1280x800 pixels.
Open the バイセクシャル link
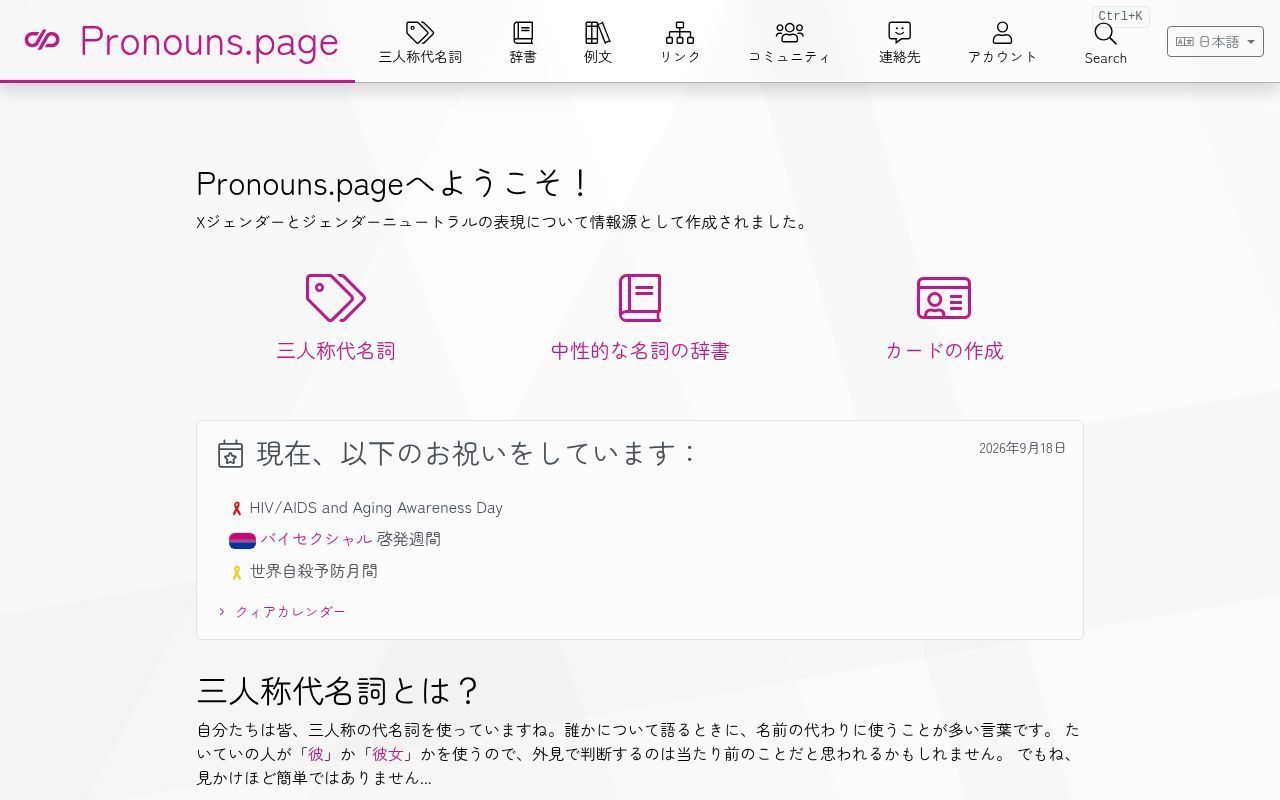point(316,539)
